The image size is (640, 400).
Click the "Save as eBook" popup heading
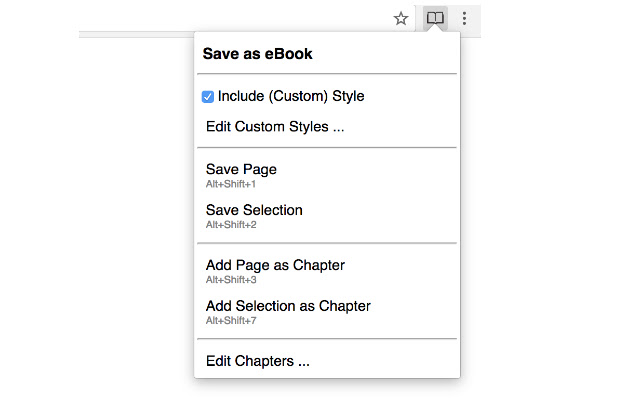coord(258,54)
